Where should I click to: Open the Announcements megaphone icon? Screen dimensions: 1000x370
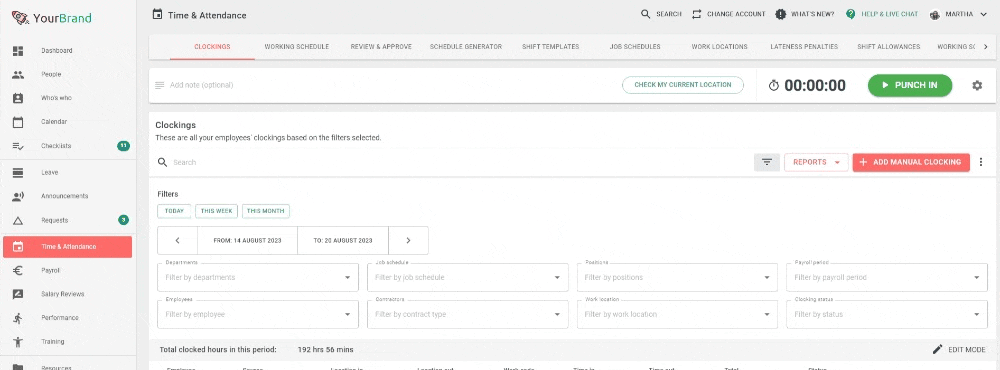click(18, 196)
